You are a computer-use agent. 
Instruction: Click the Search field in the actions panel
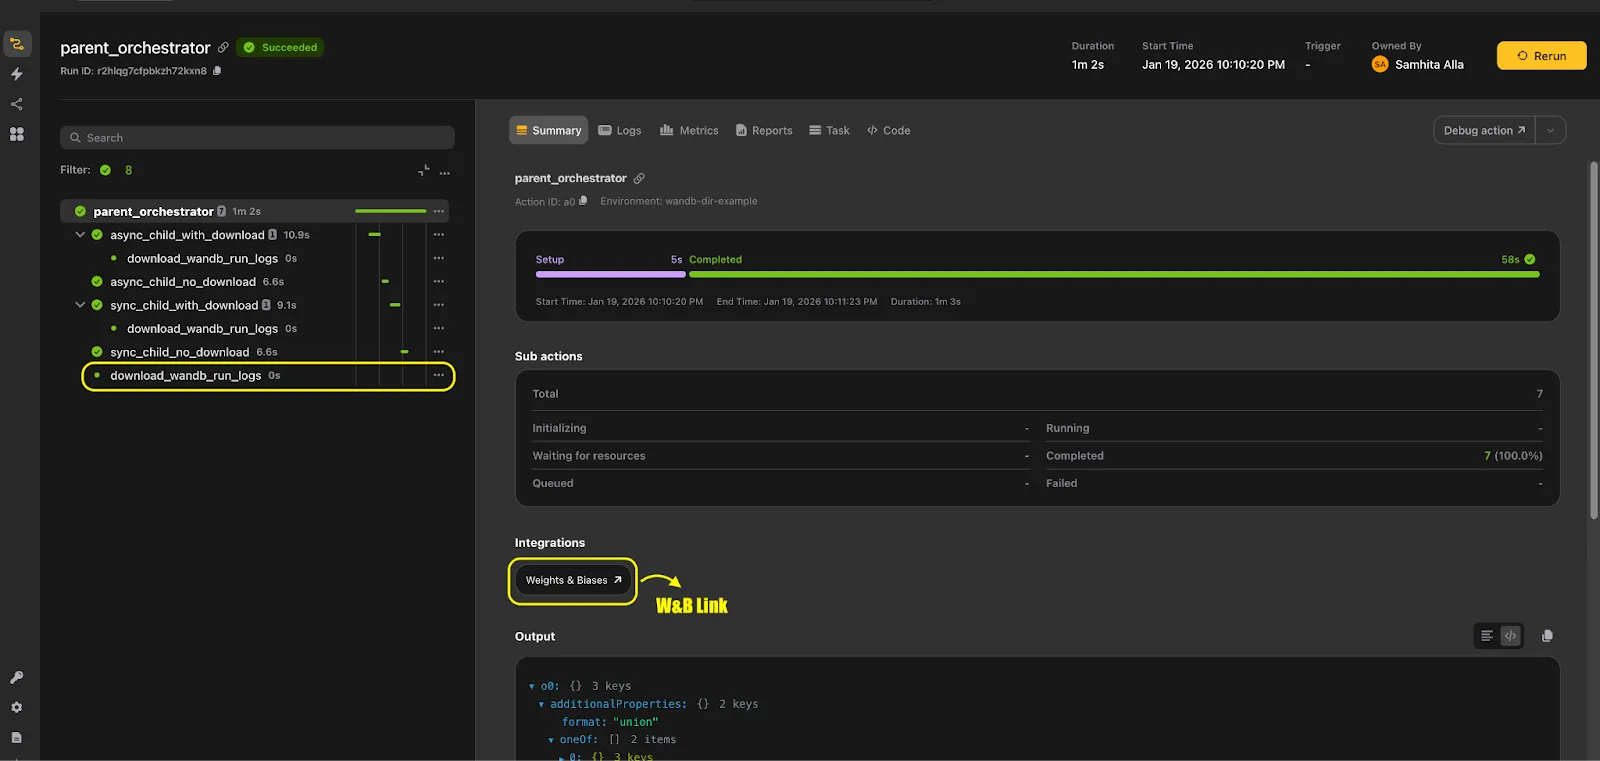point(257,138)
